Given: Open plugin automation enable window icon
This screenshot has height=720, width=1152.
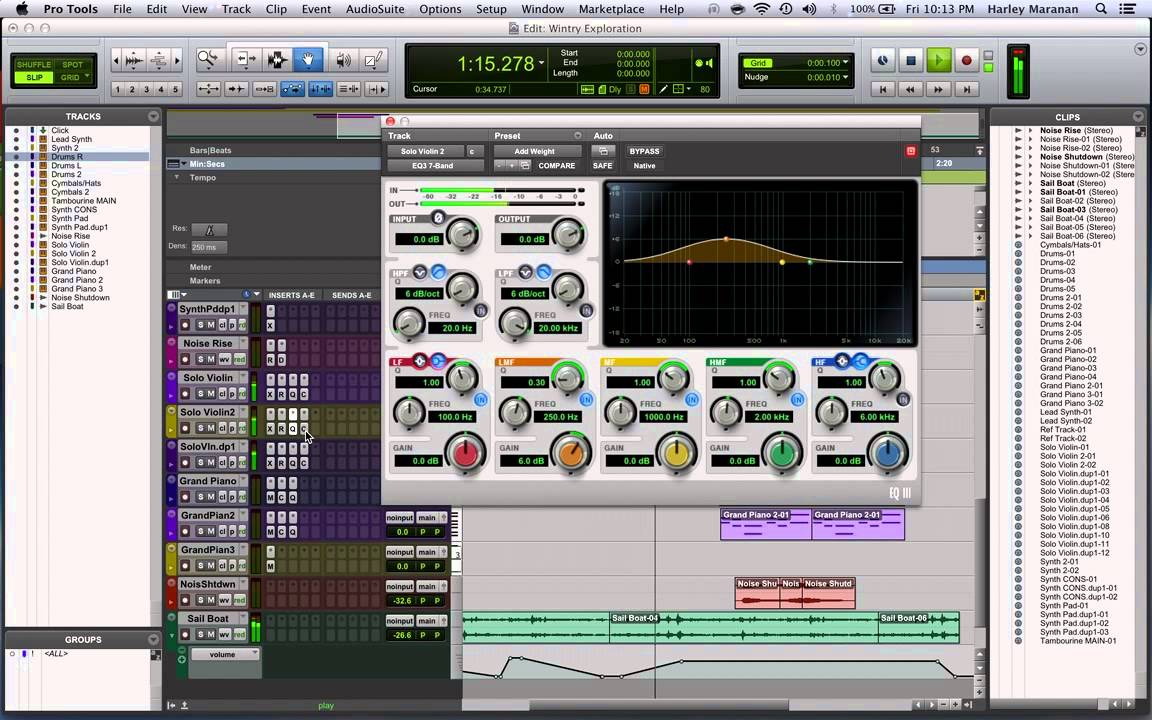Looking at the screenshot, I should click(x=602, y=151).
